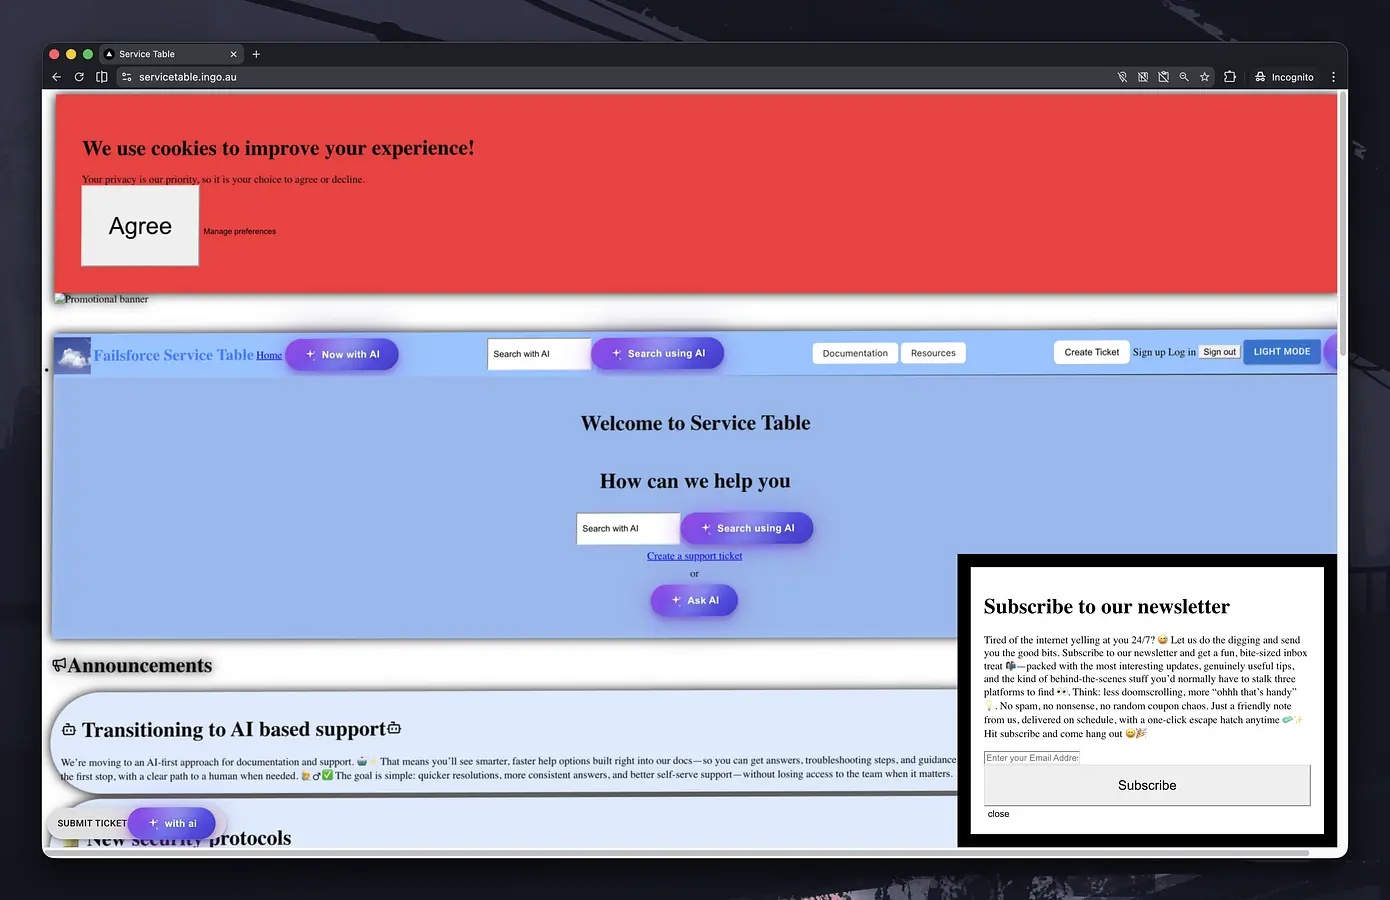The image size is (1390, 900).
Task: Subscribe to the newsletter
Action: point(1146,785)
